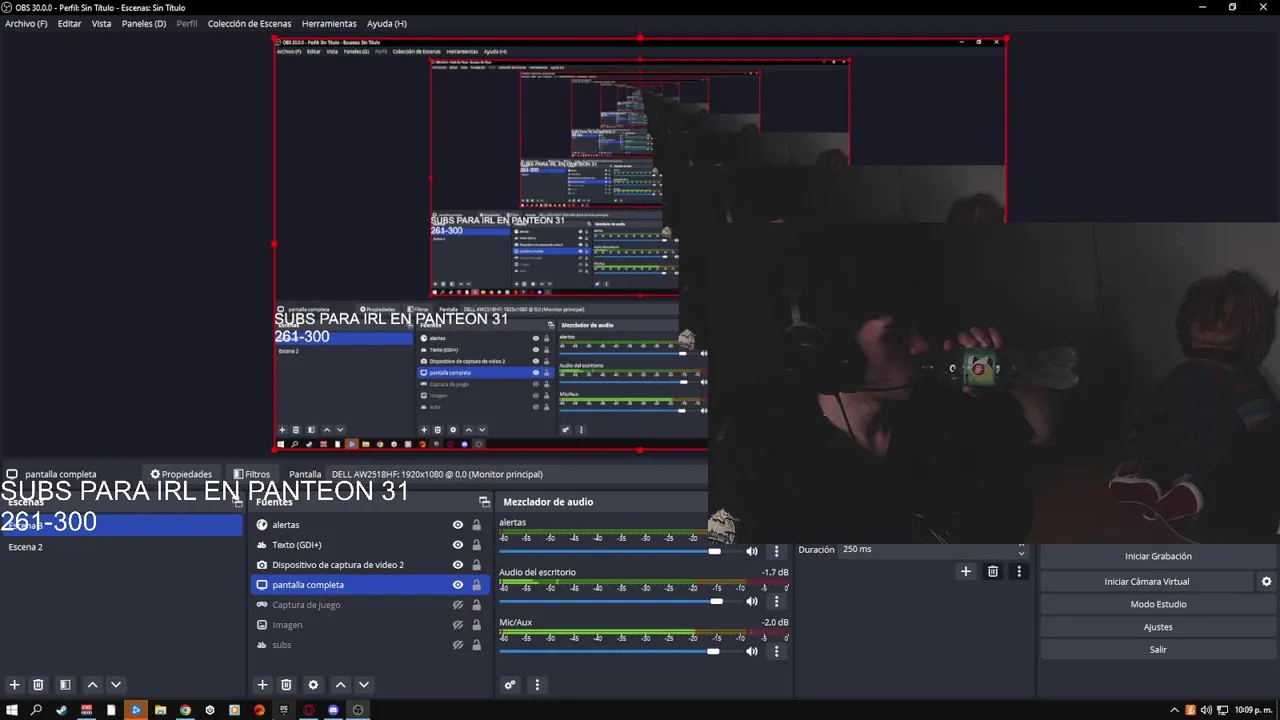This screenshot has width=1280, height=720.
Task: Show the Imagen source
Action: coord(458,625)
